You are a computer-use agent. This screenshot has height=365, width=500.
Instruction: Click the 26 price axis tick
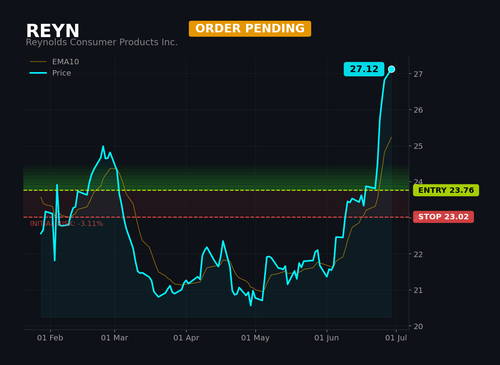click(x=418, y=110)
